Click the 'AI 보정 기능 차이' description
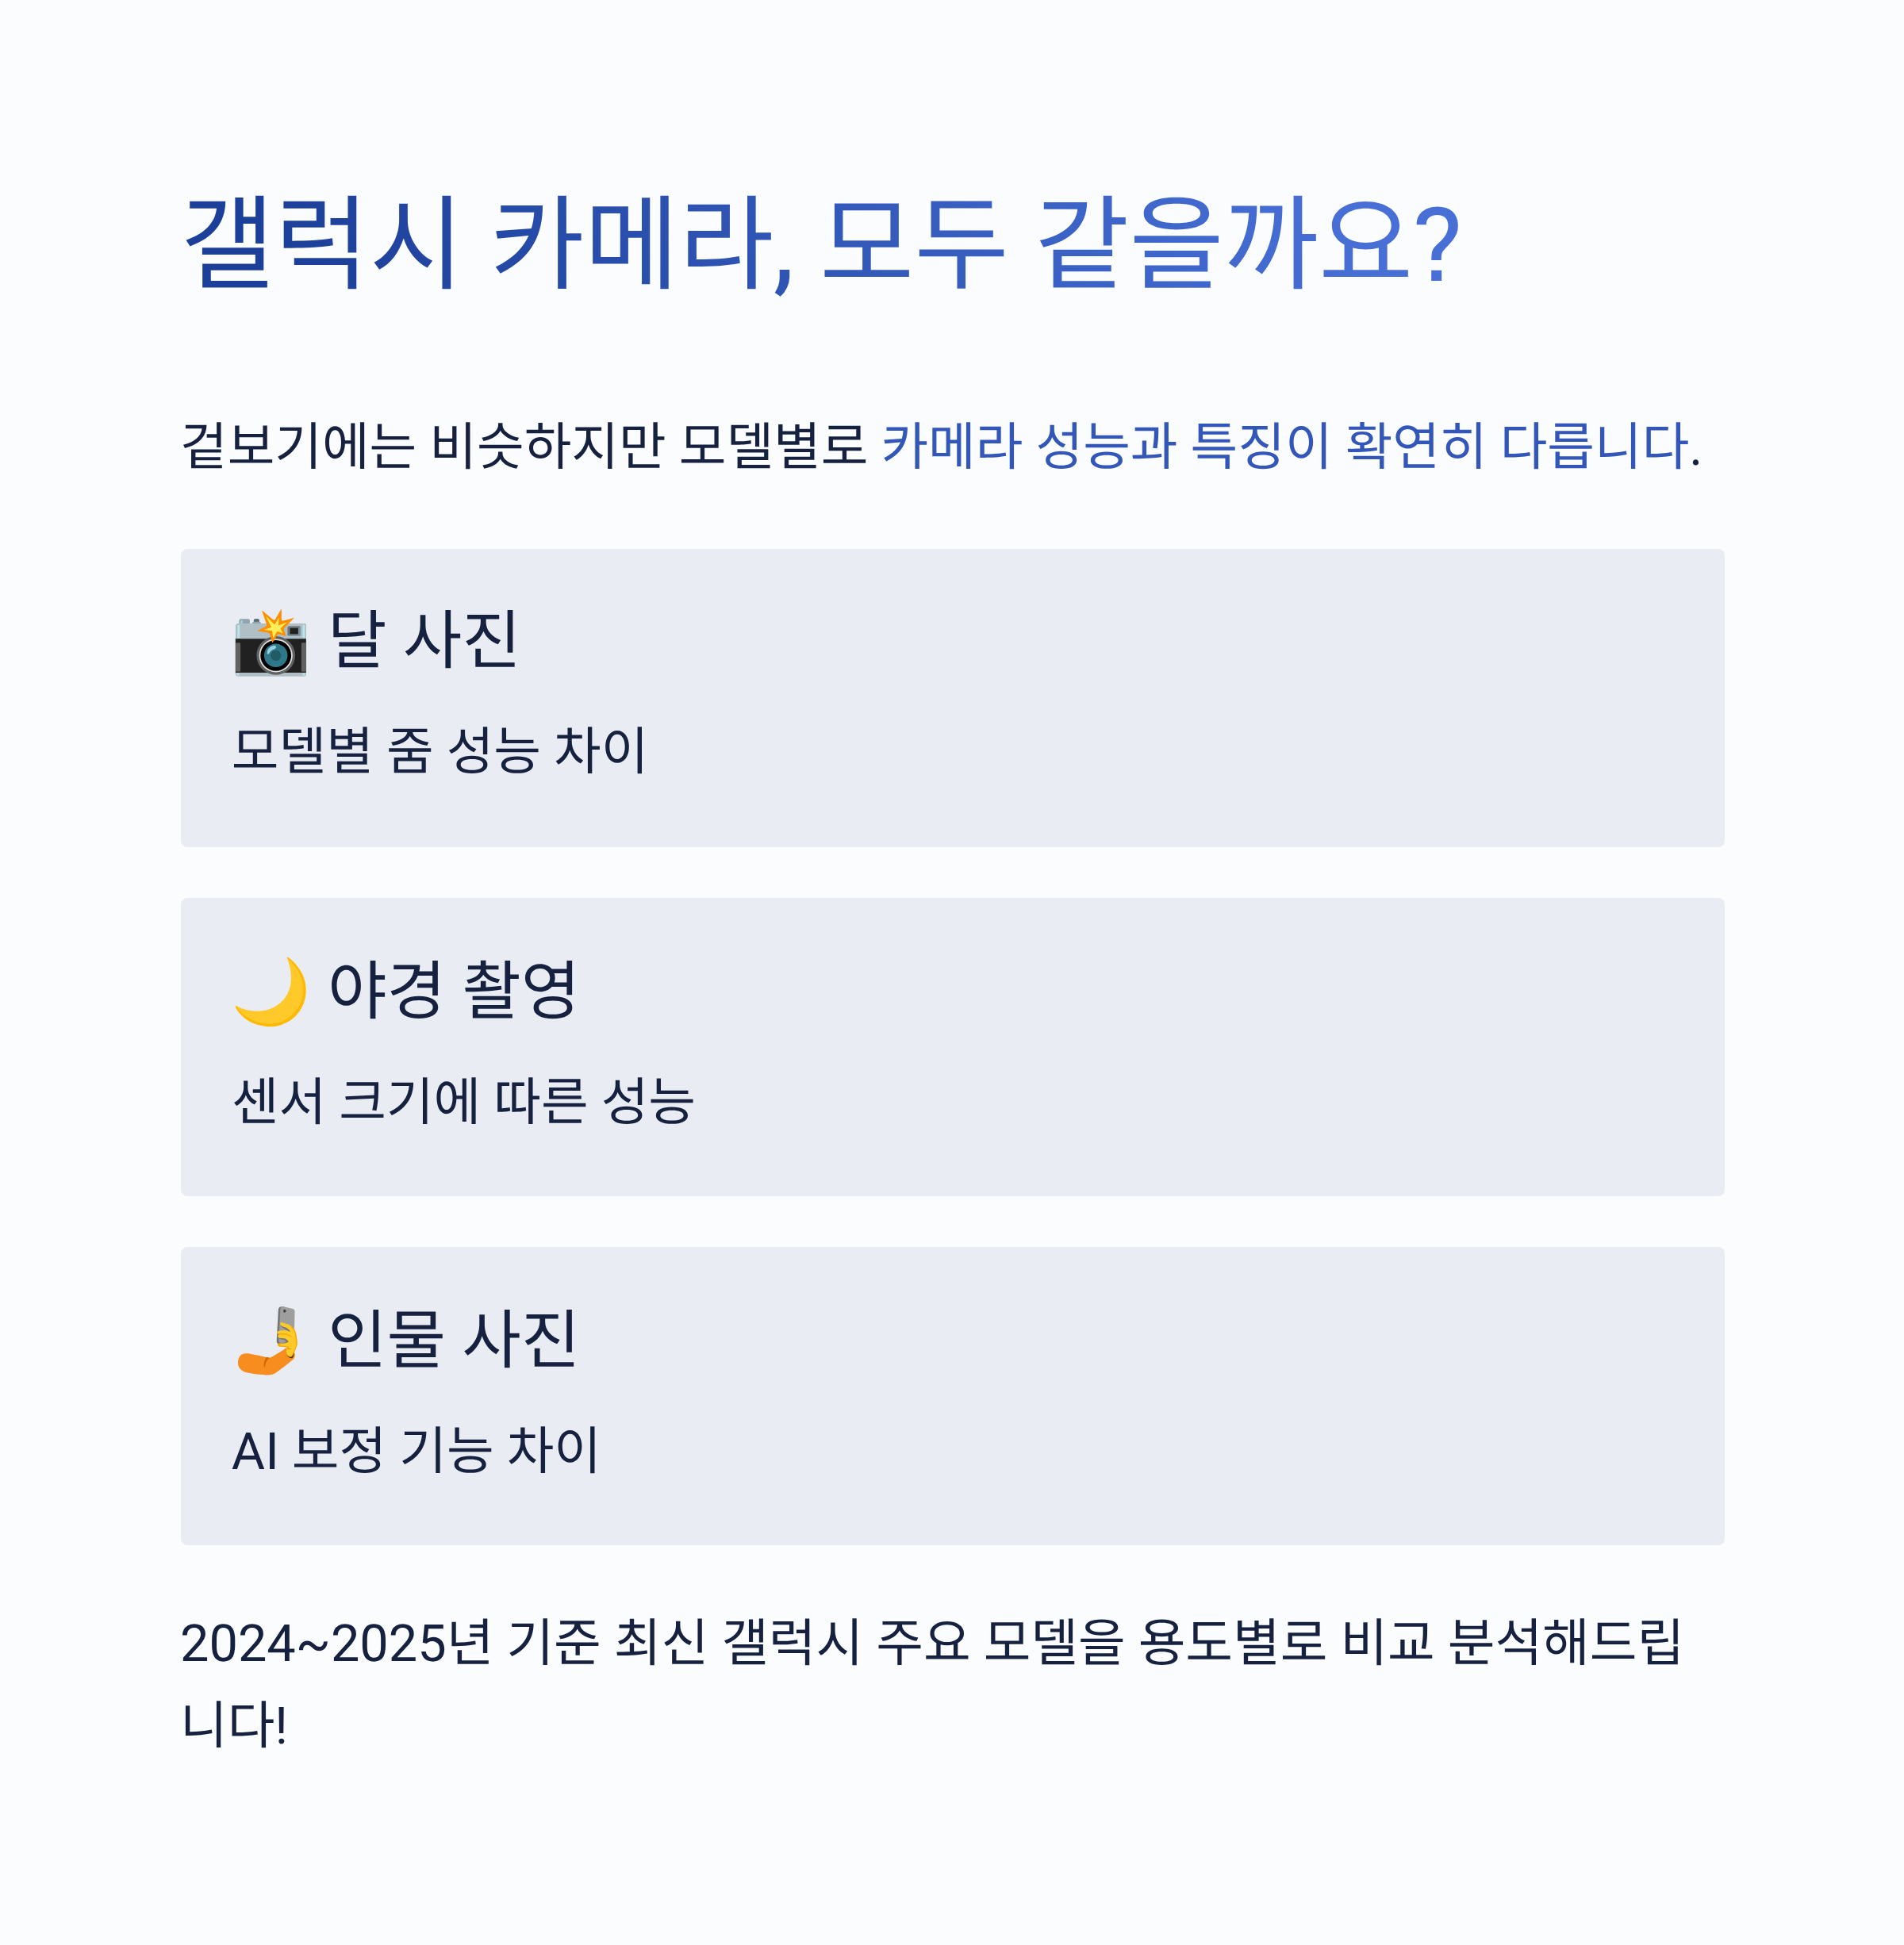This screenshot has width=1904, height=1945. (415, 1449)
